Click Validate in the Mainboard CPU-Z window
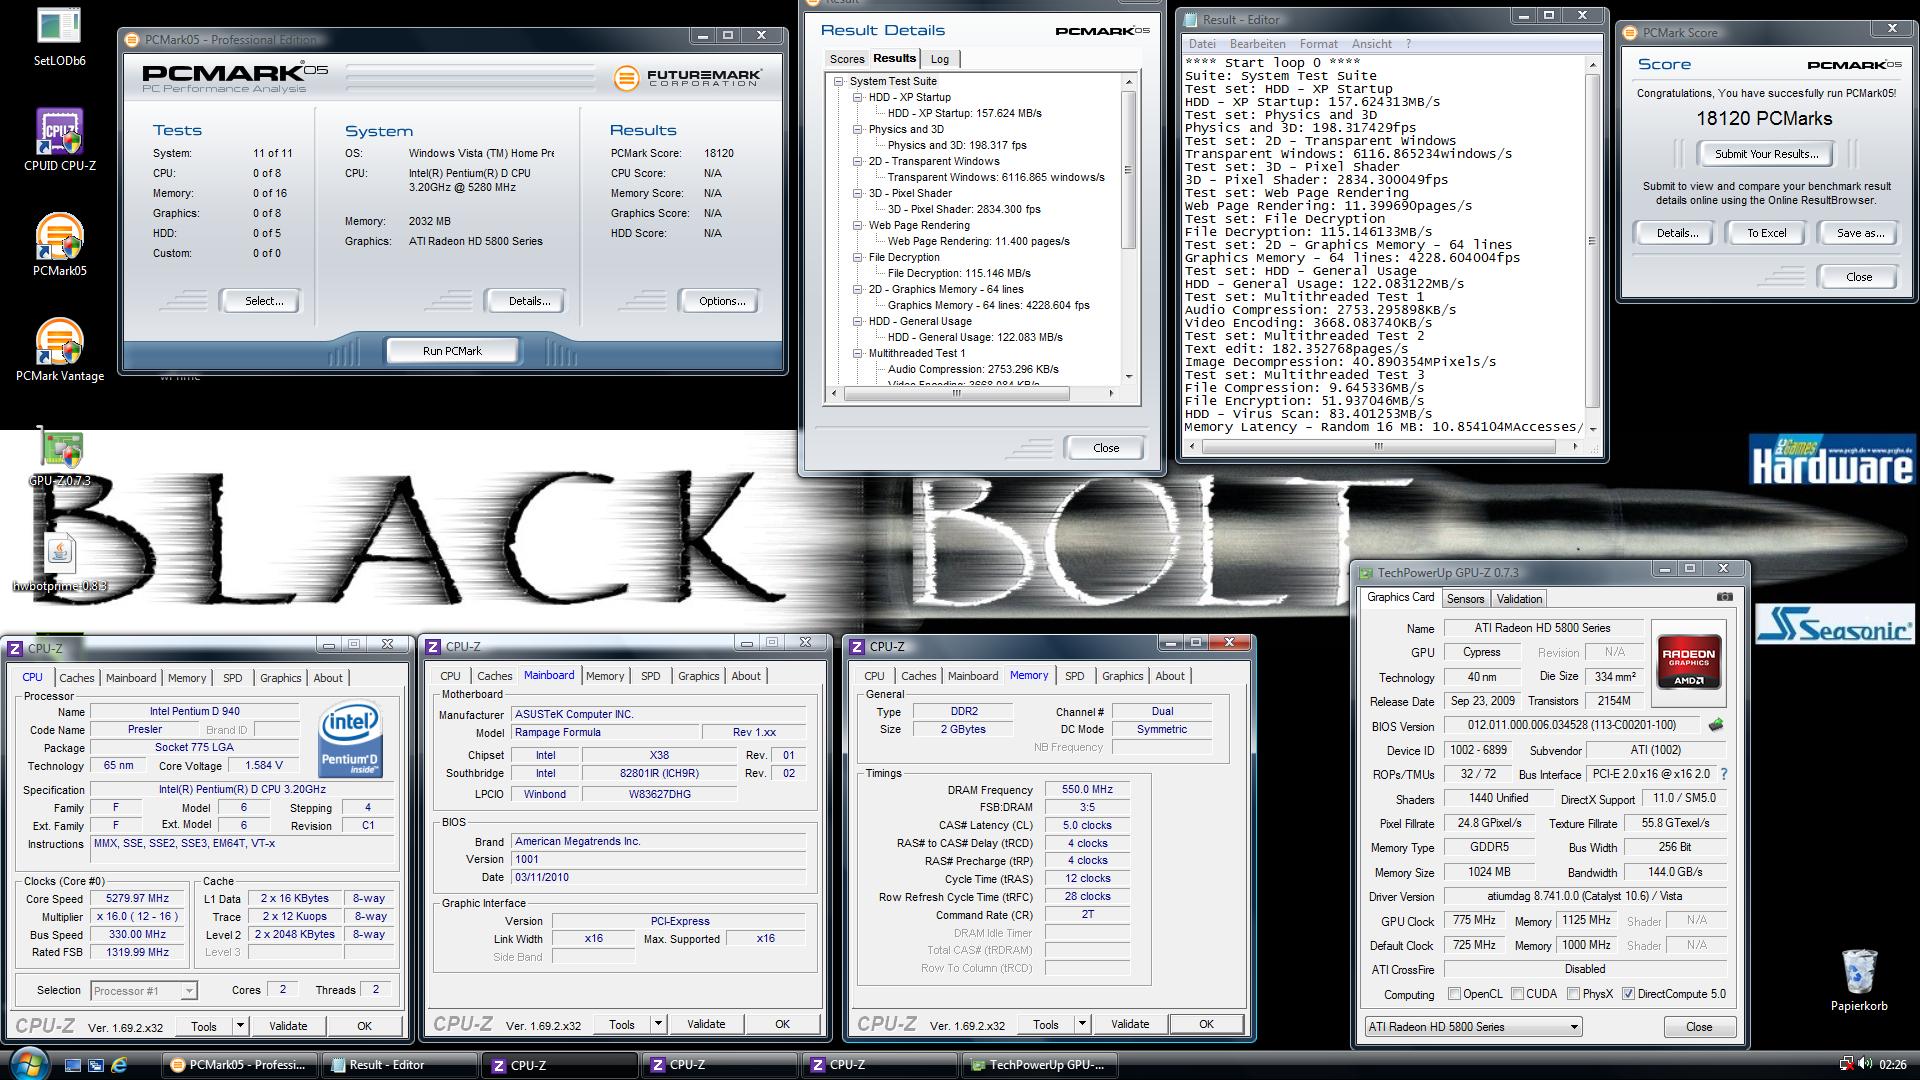Viewport: 1920px width, 1080px height. tap(706, 1024)
